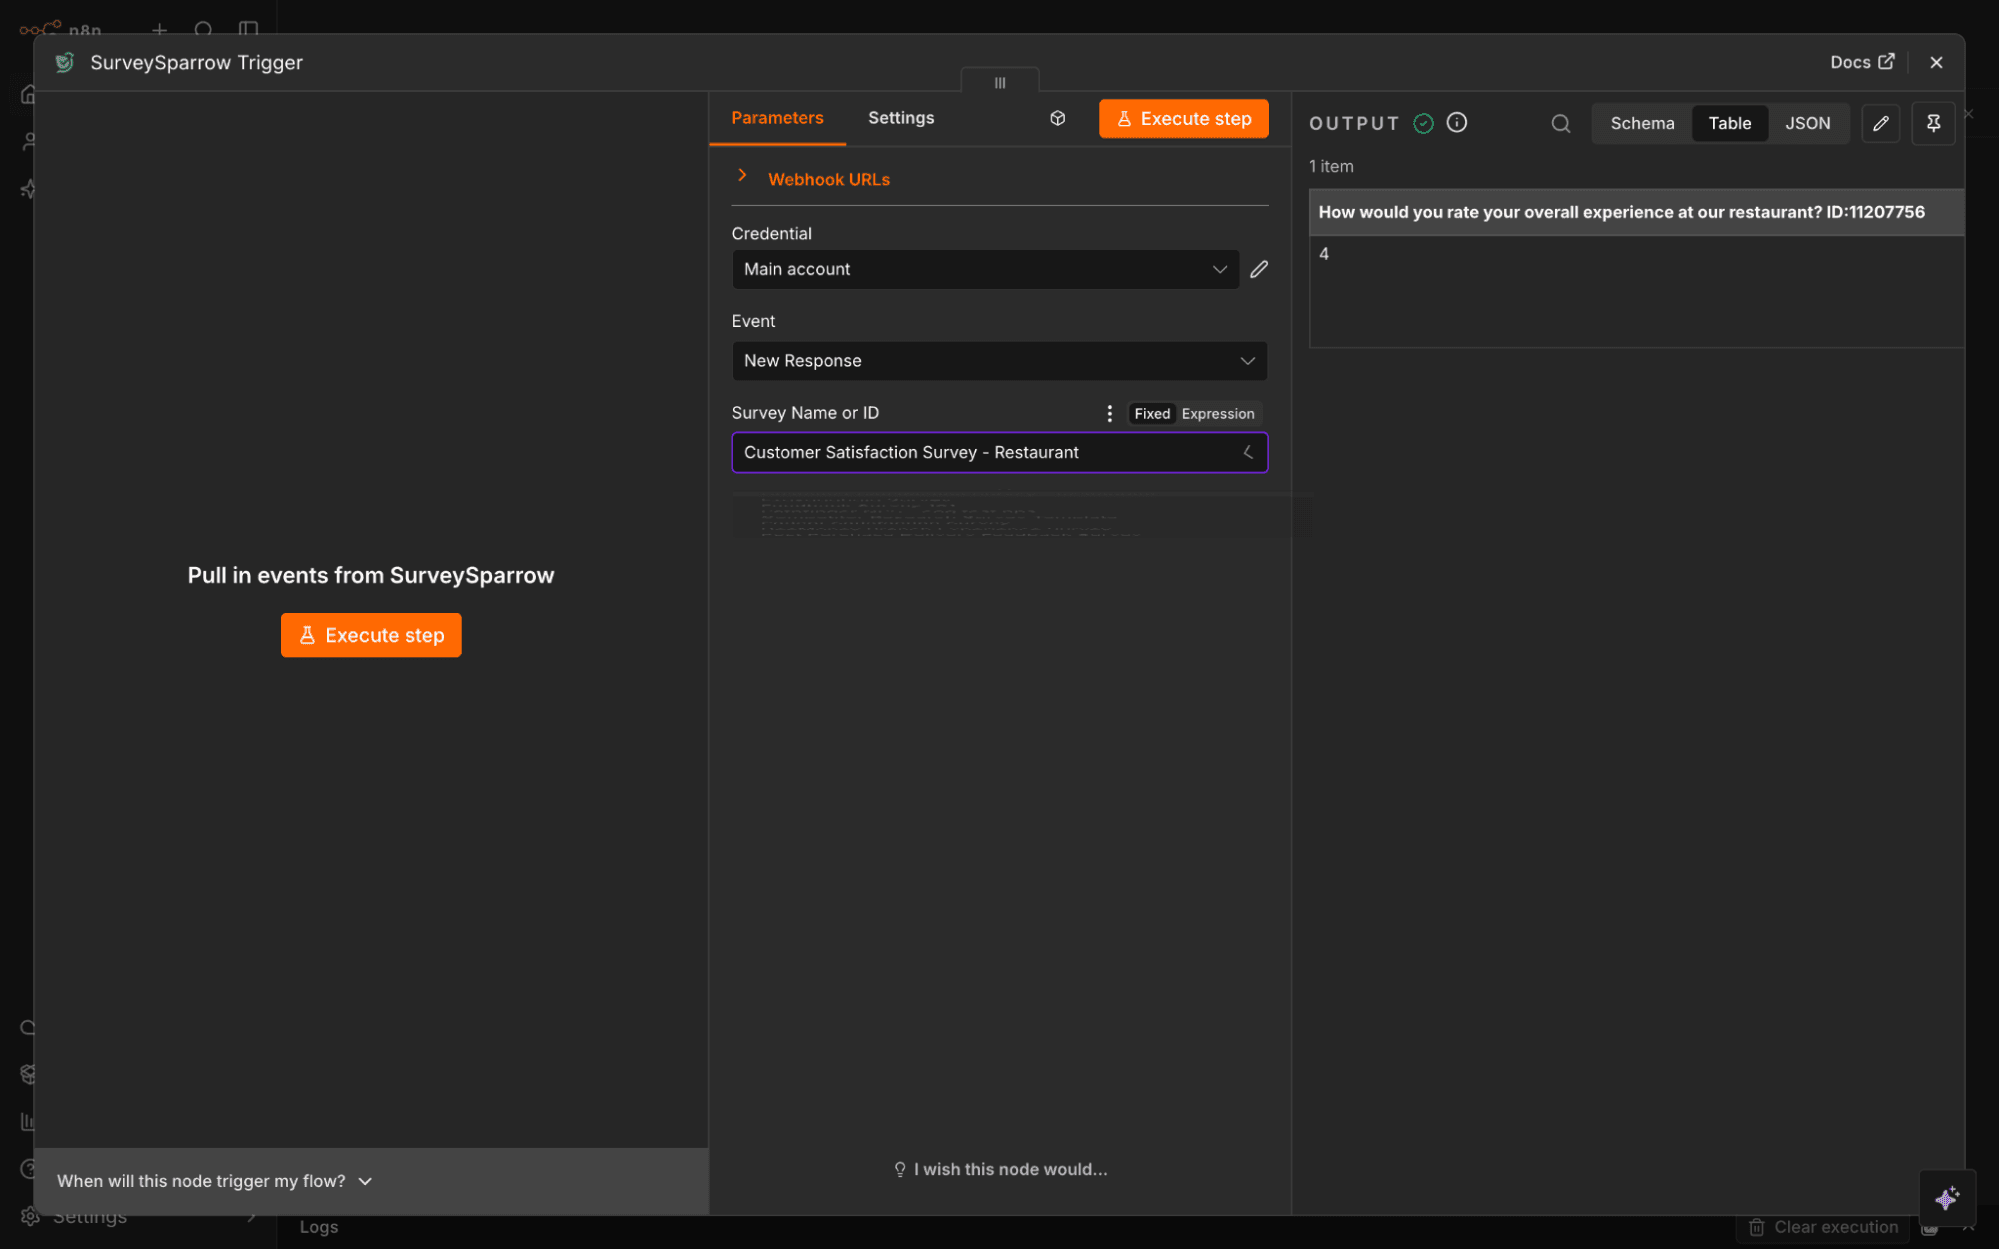Close the SurveySparrow Trigger panel
The width and height of the screenshot is (1999, 1250).
tap(1936, 62)
